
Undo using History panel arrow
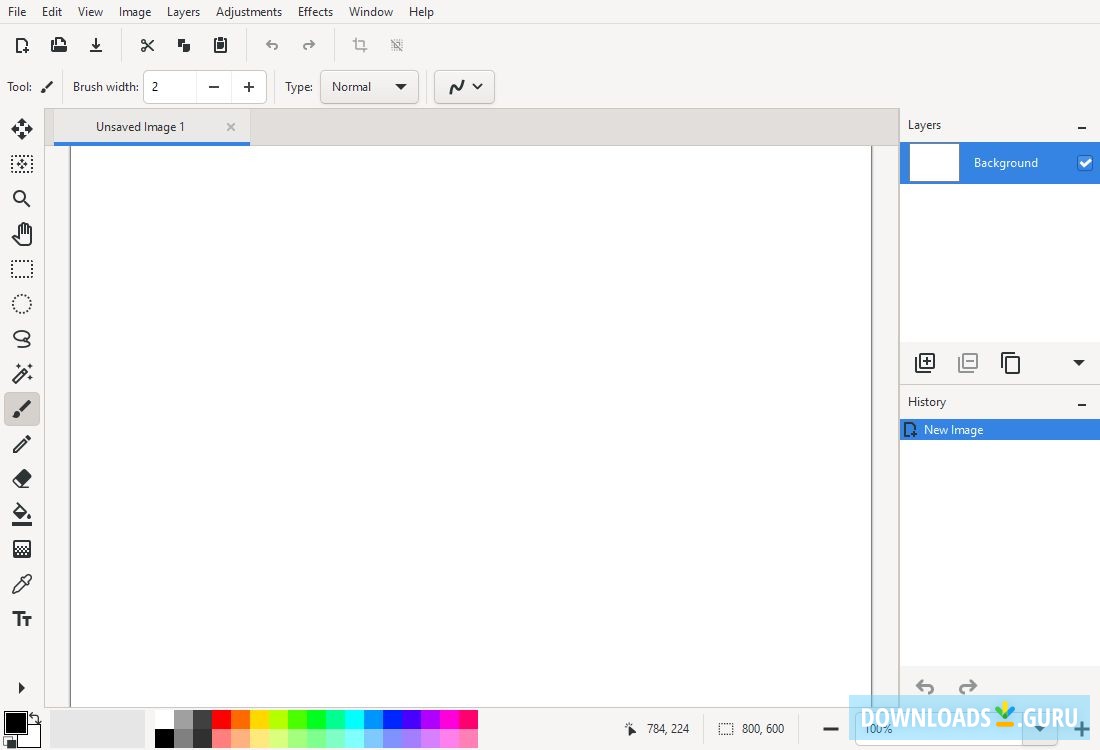coord(924,687)
